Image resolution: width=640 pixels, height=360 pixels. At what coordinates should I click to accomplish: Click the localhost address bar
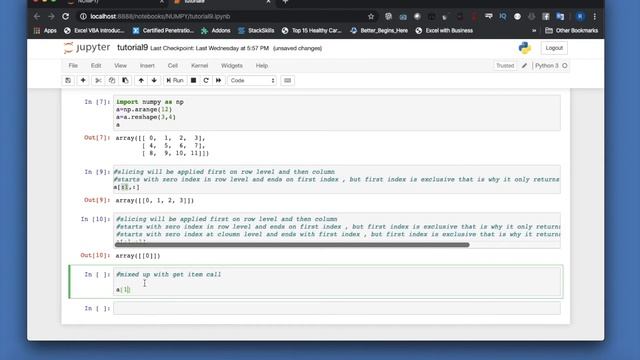pyautogui.click(x=220, y=16)
